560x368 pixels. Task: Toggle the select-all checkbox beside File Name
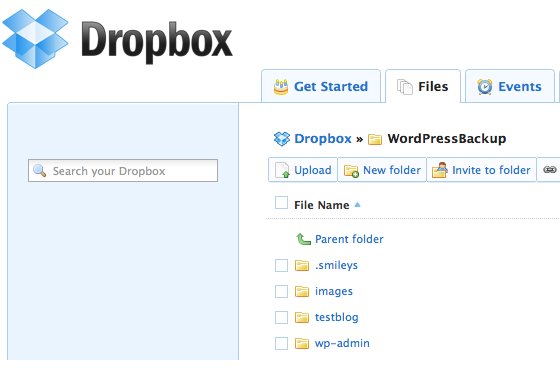click(x=281, y=202)
